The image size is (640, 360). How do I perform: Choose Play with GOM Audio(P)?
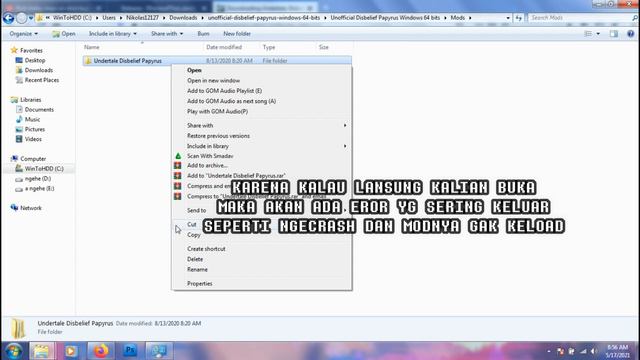262,111
